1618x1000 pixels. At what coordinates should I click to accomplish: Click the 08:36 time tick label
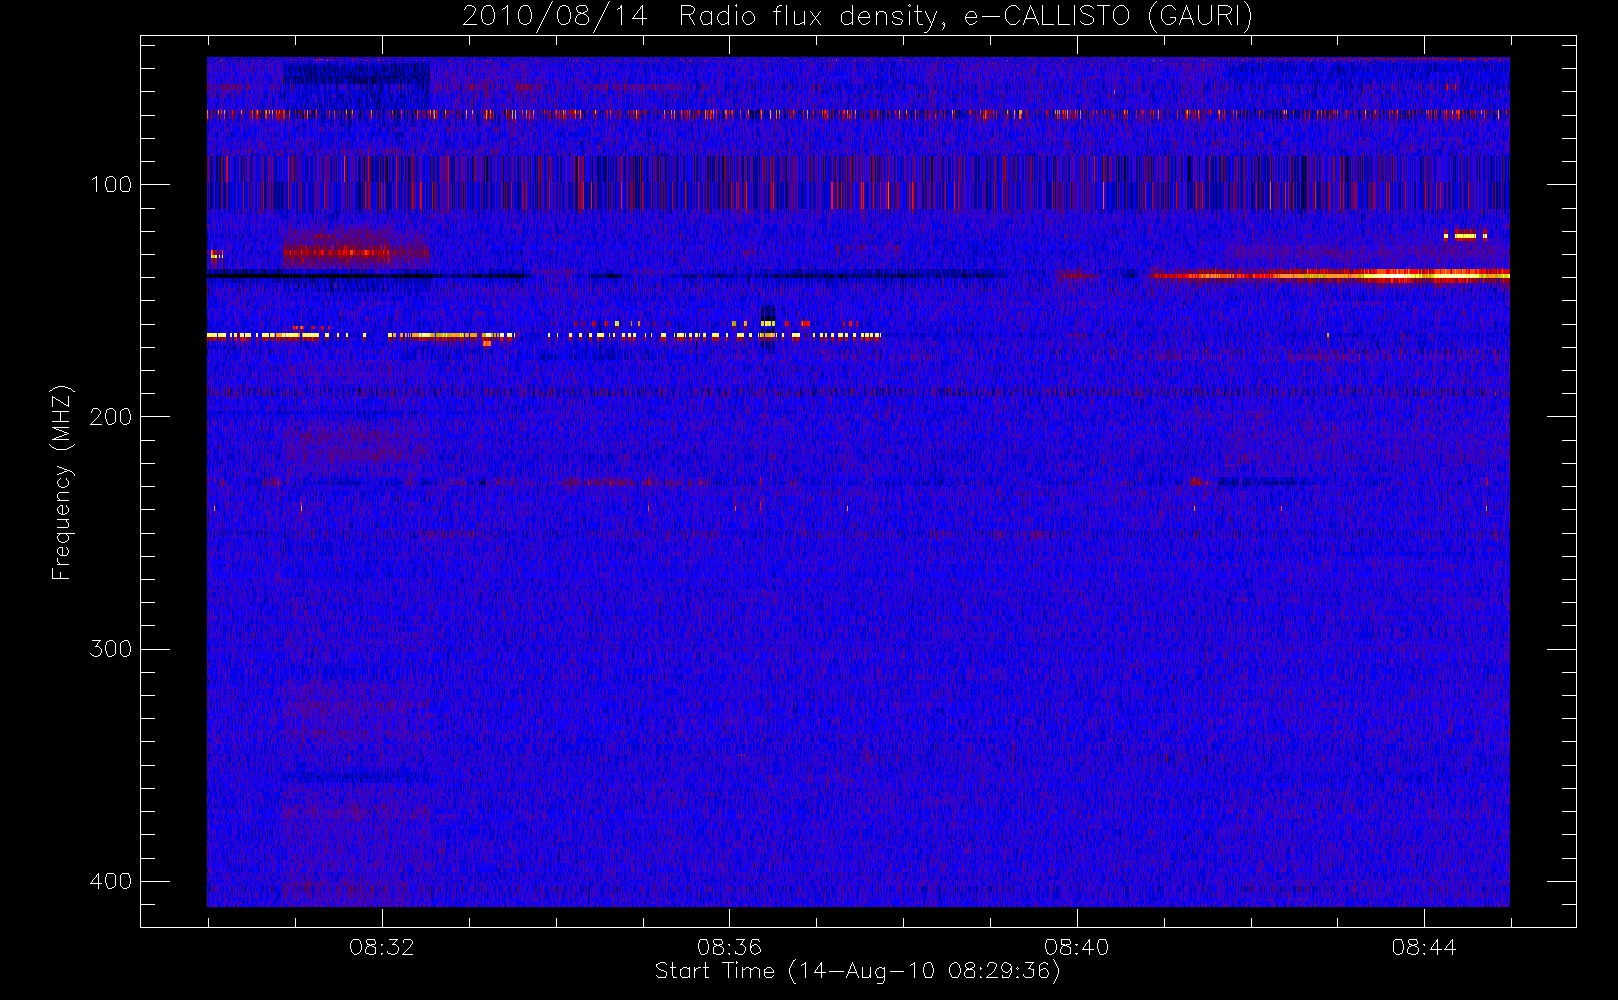coord(729,947)
